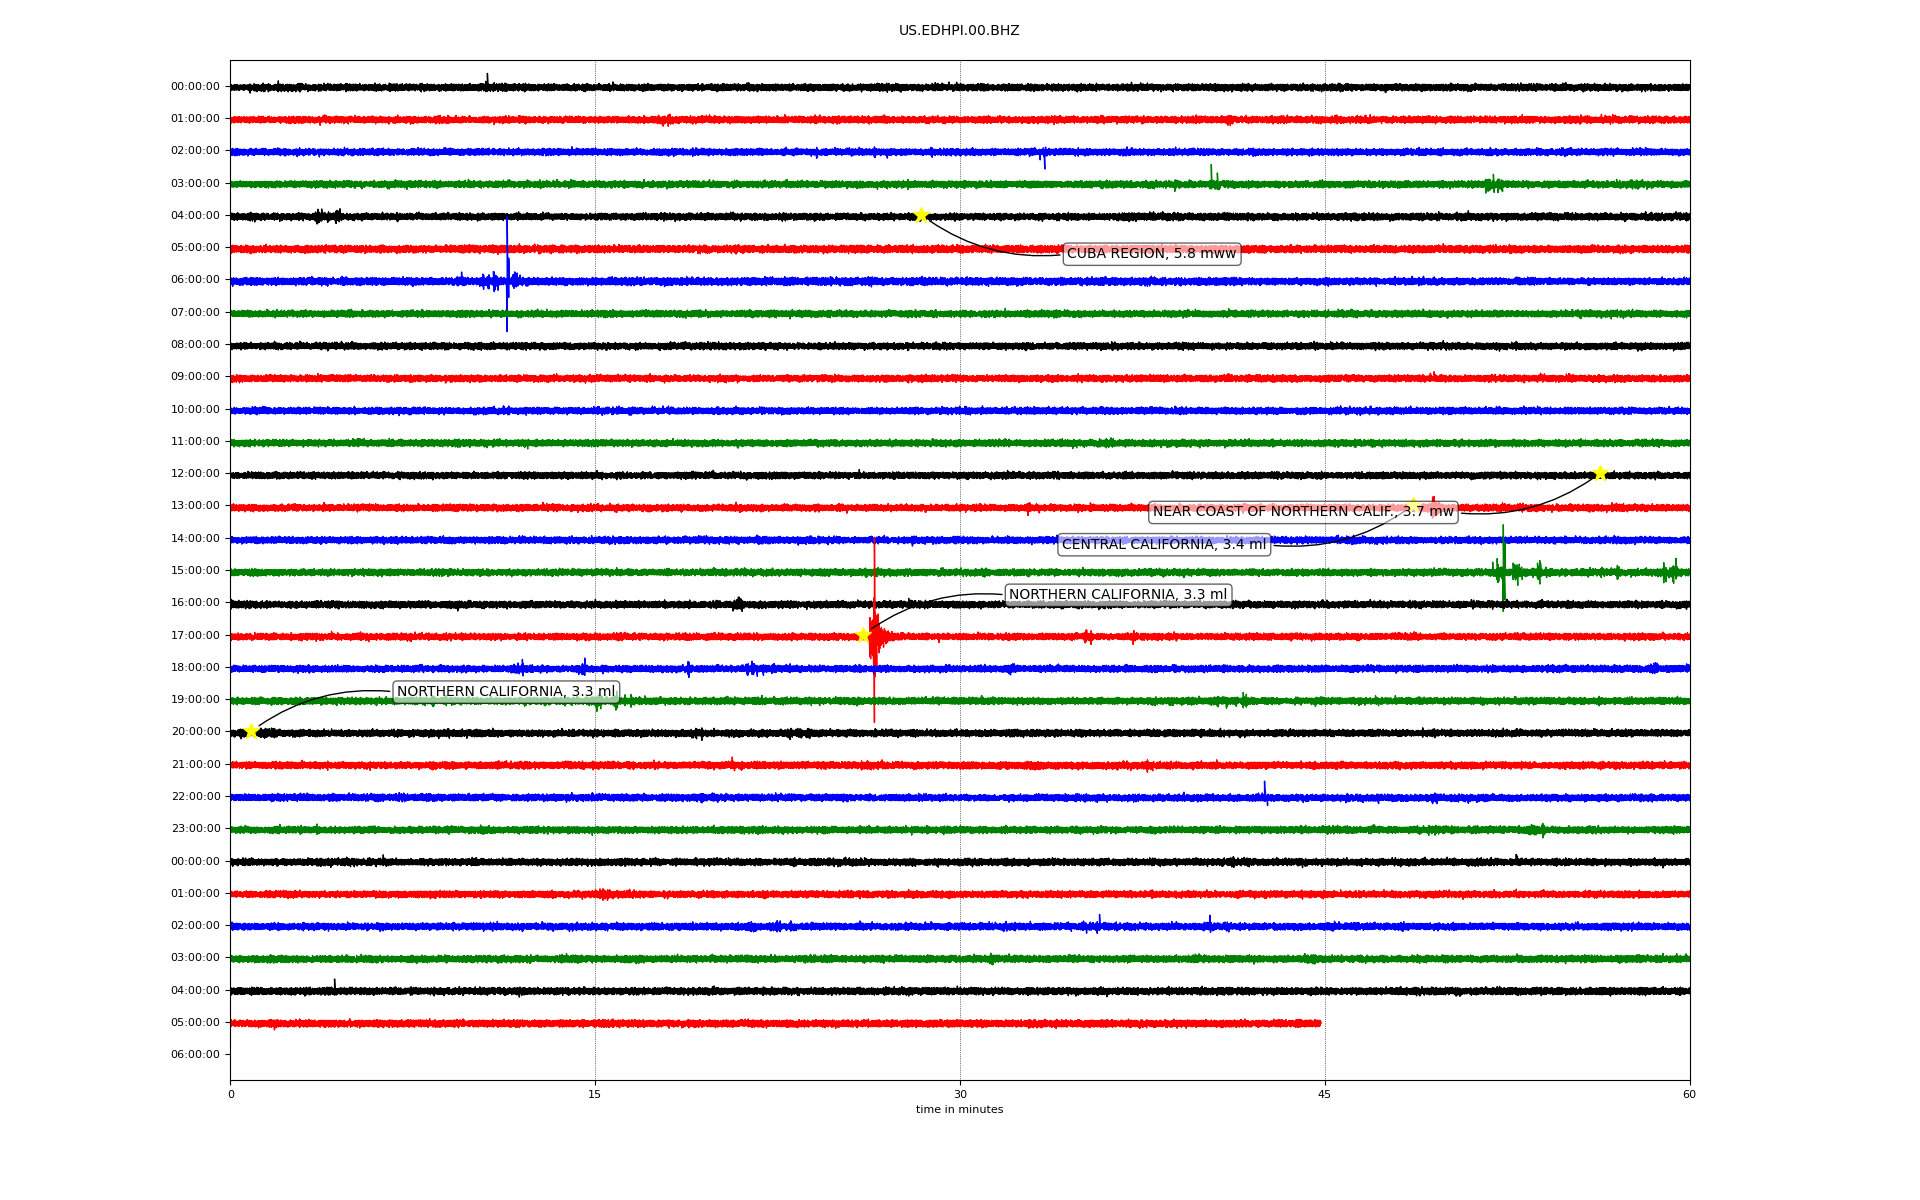
Task: Click the yellow star on the 20:00:00 trace
Action: click(x=251, y=732)
